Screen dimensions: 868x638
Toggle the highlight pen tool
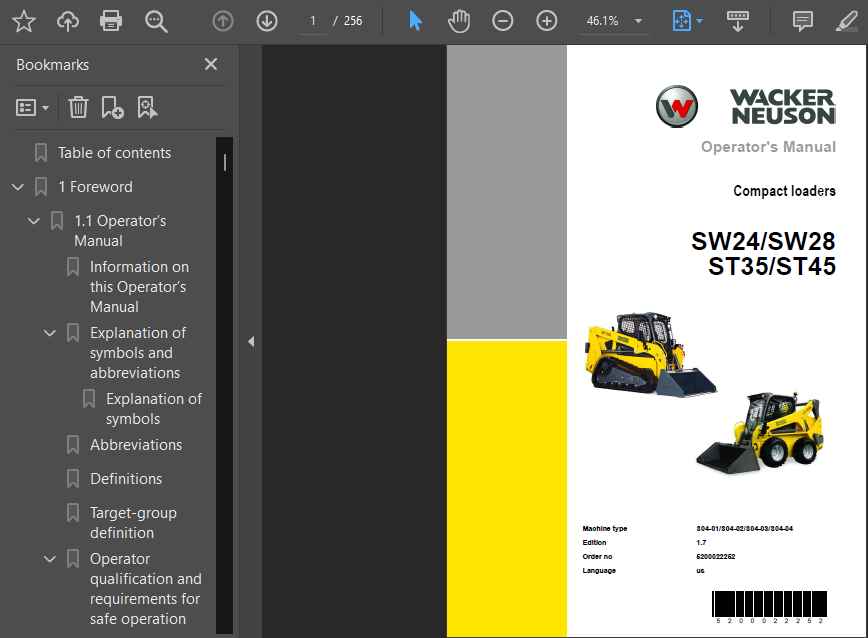click(846, 20)
